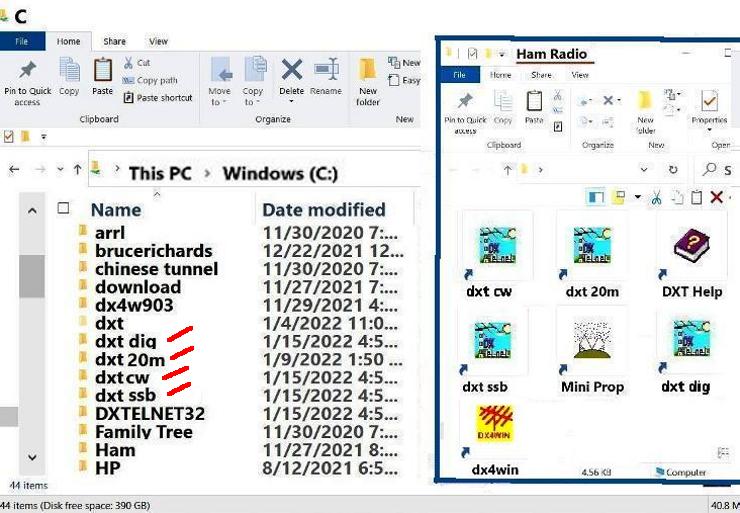This screenshot has height=513, width=740.
Task: Click New folder in Ham Radio ribbon
Action: [645, 112]
